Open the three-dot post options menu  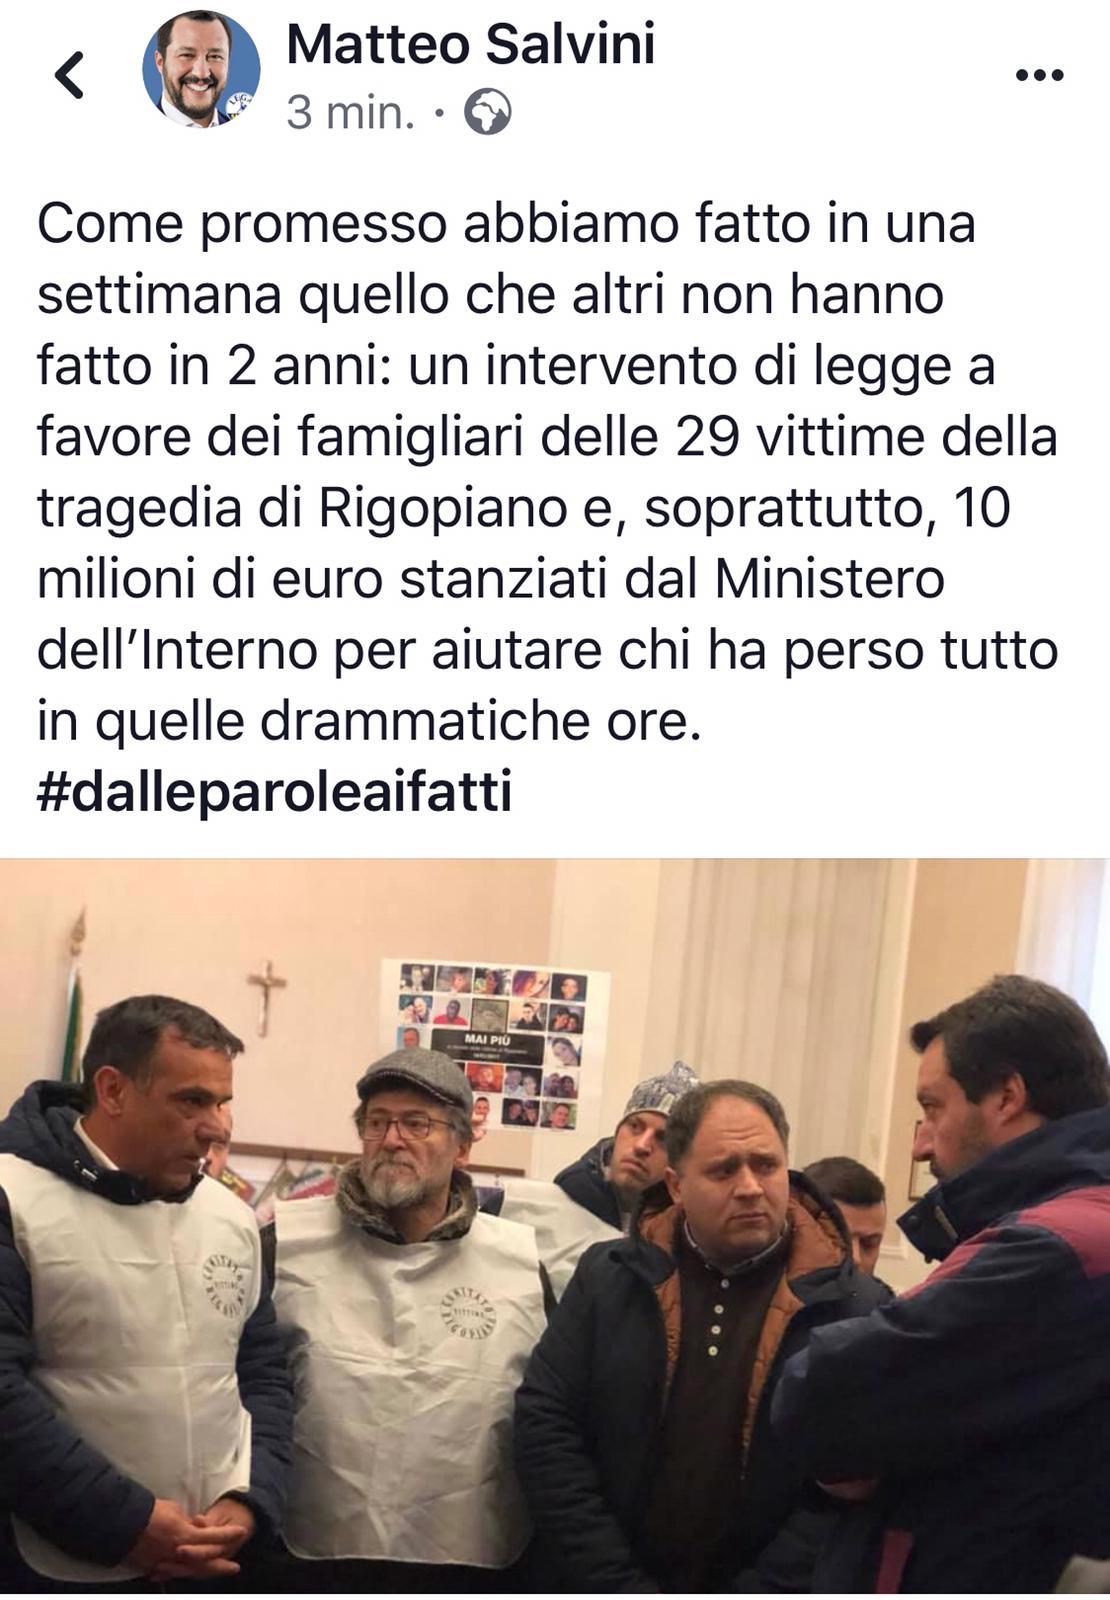tap(1039, 75)
